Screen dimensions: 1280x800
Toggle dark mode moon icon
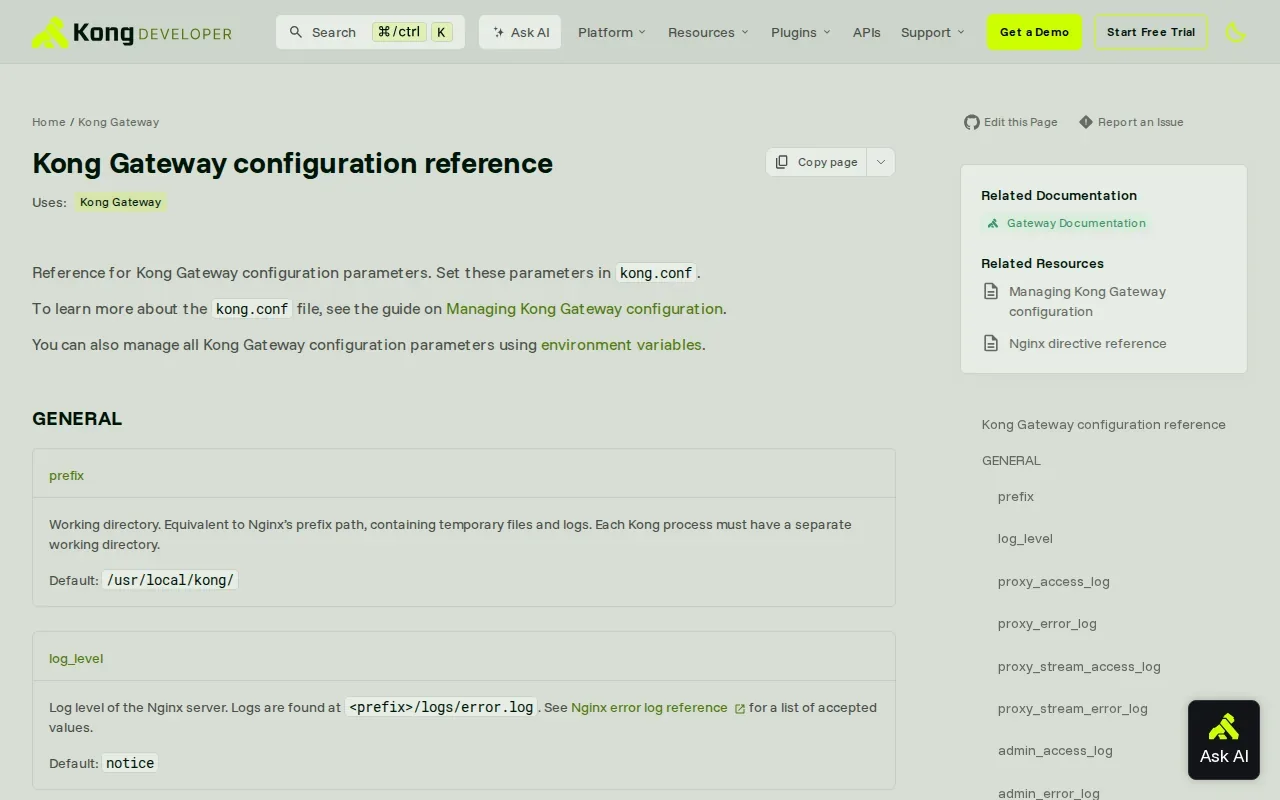(1236, 33)
